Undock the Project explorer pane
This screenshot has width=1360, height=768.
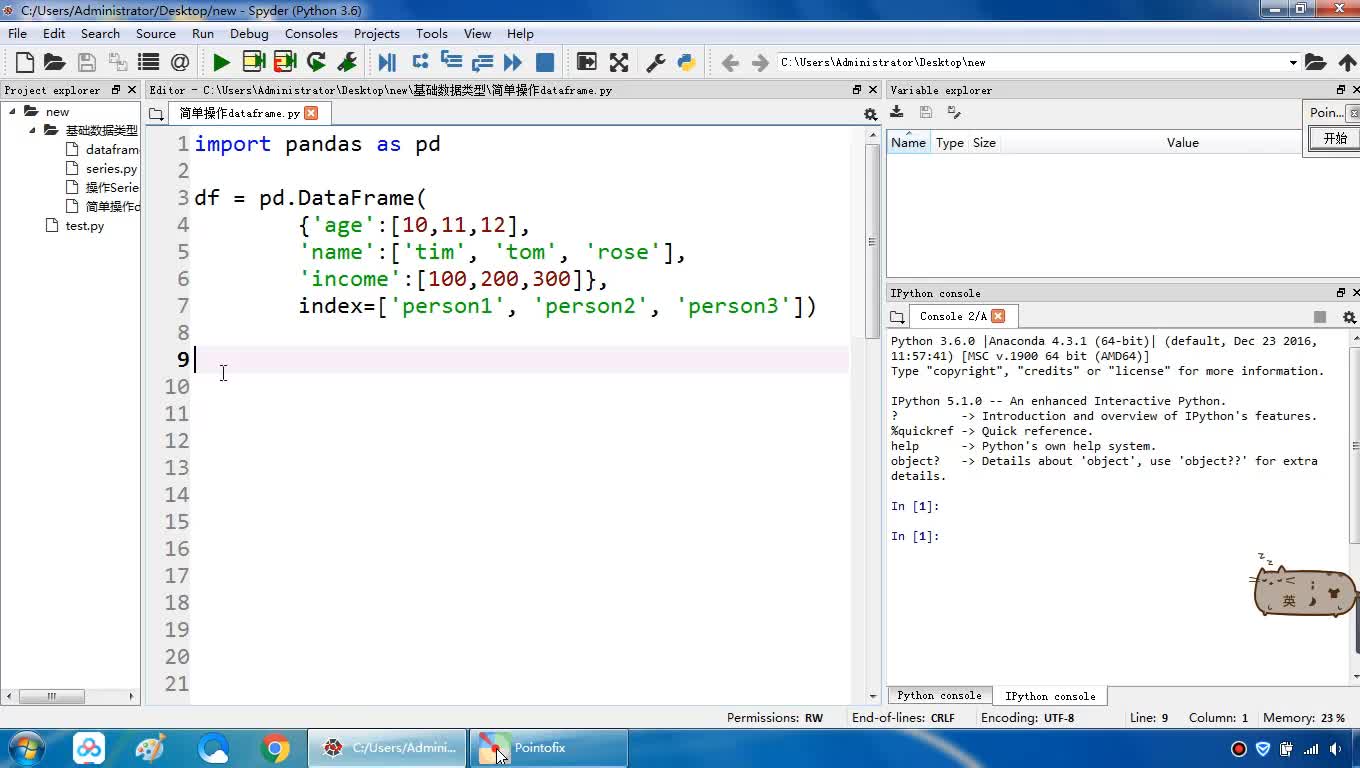[116, 90]
